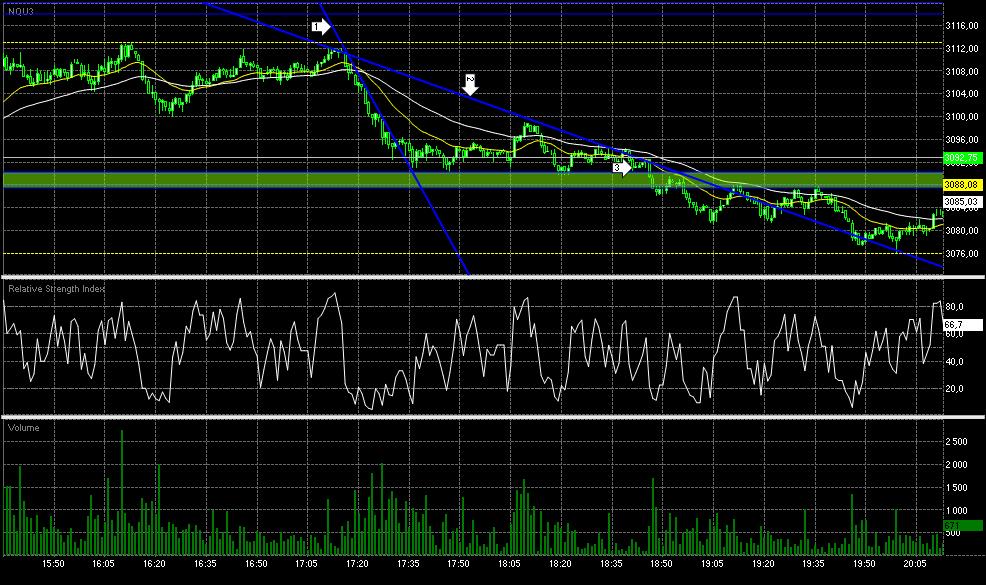Click the 17:35 time axis label
The image size is (986, 585).
(x=409, y=564)
